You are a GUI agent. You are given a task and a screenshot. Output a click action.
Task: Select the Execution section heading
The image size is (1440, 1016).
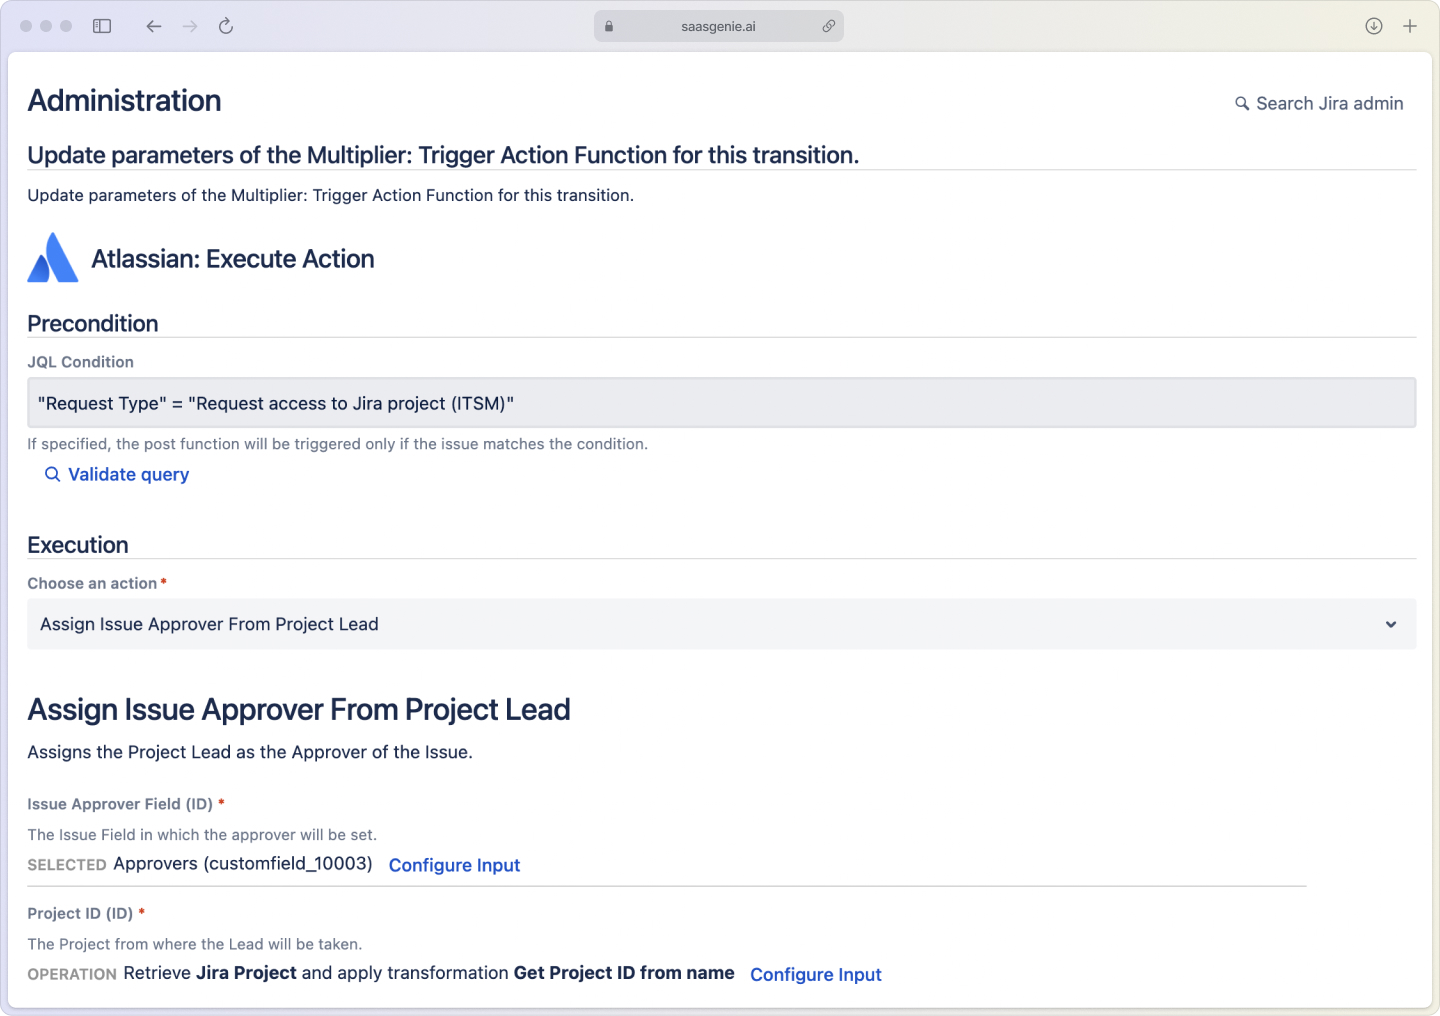click(78, 545)
